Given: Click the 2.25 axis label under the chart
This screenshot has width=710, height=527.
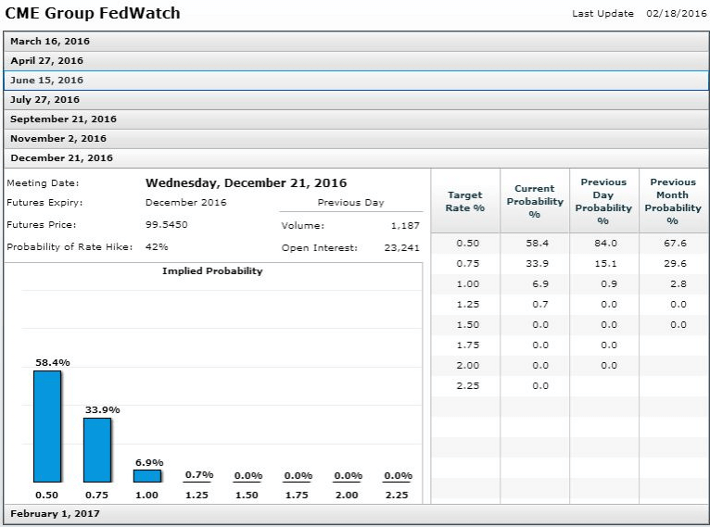Looking at the screenshot, I should point(397,495).
